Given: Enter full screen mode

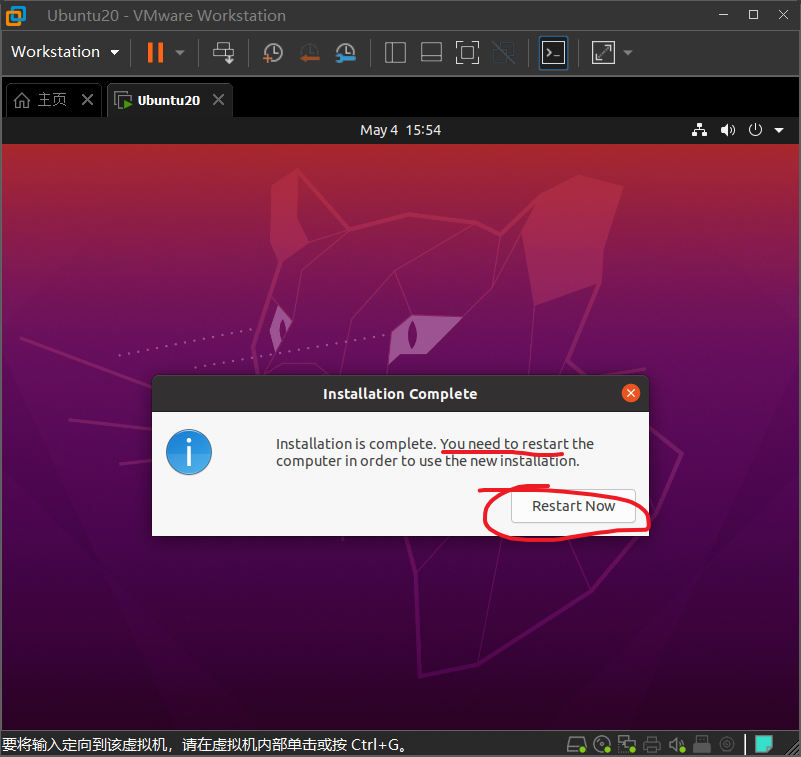Looking at the screenshot, I should pyautogui.click(x=467, y=53).
